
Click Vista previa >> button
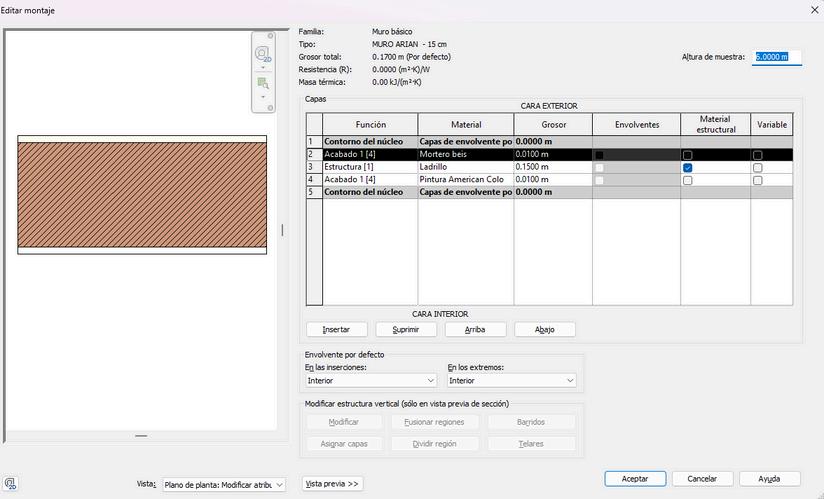[332, 483]
